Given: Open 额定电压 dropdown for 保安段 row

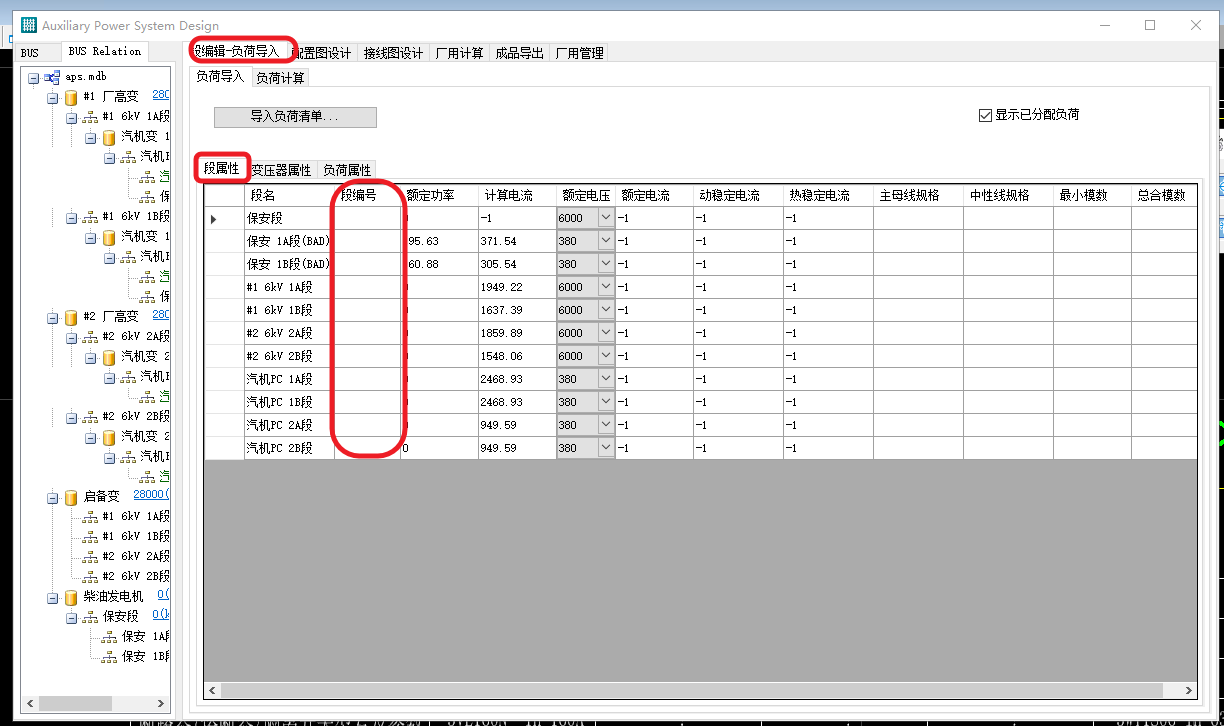Looking at the screenshot, I should pos(606,218).
